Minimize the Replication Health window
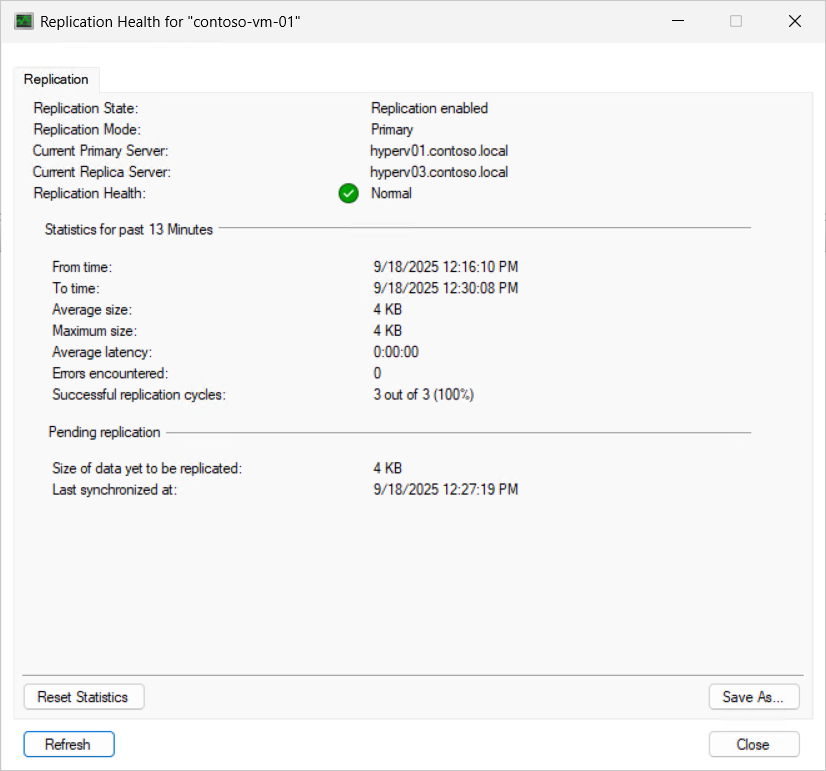Screen dimensions: 826x771 pos(678,21)
